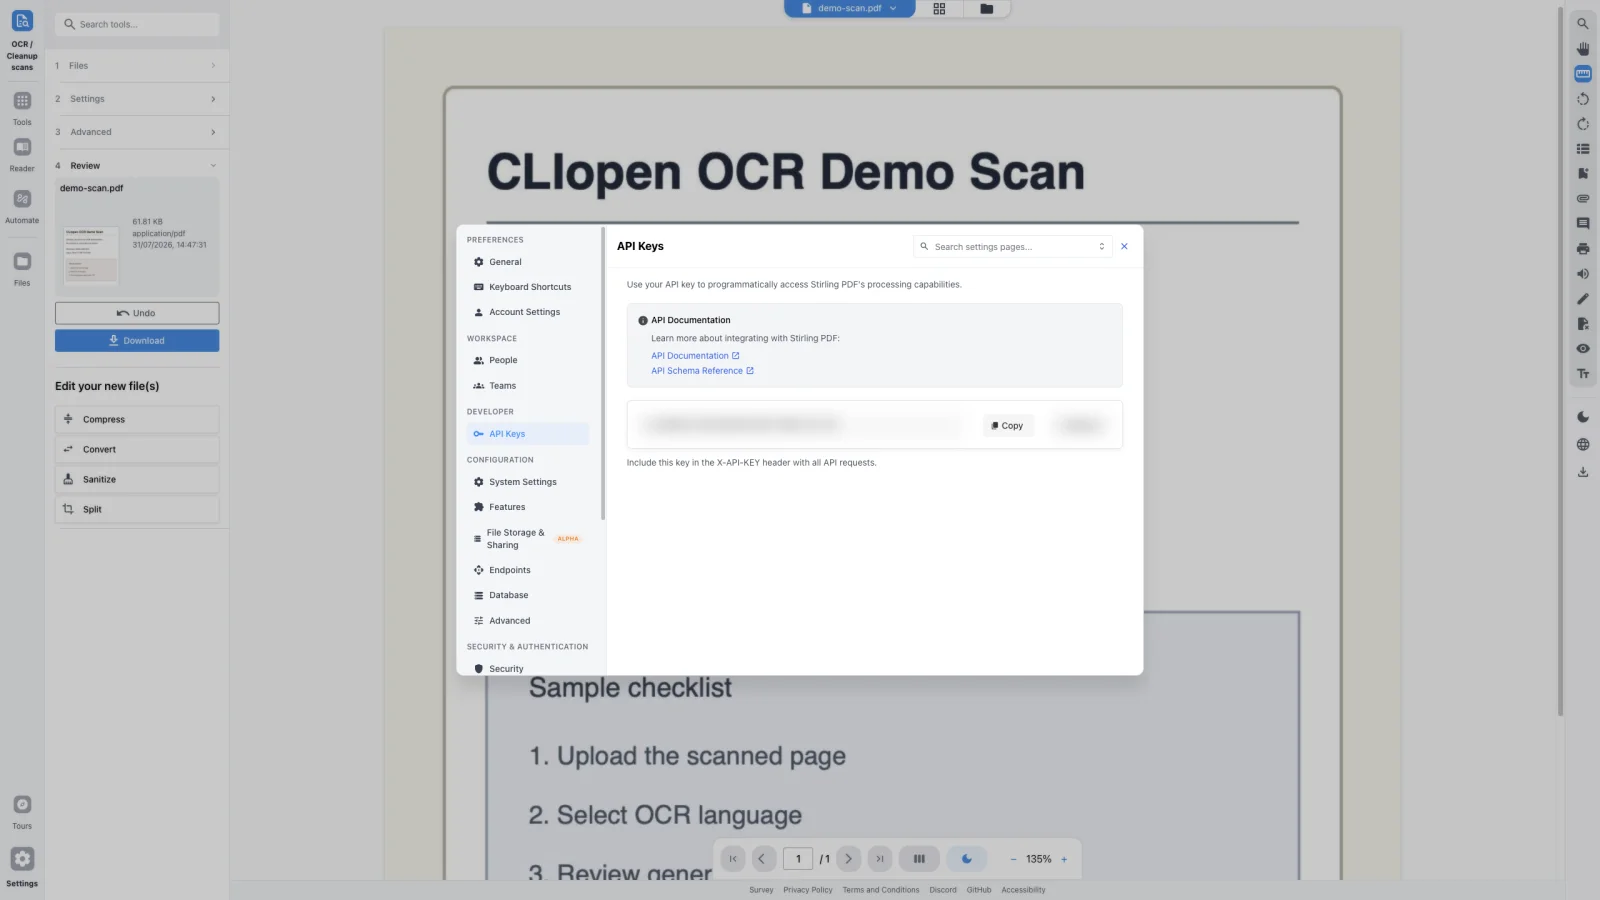Screen dimensions: 1600x900
Task: Rotate the page clockwise
Action: coord(1583,124)
